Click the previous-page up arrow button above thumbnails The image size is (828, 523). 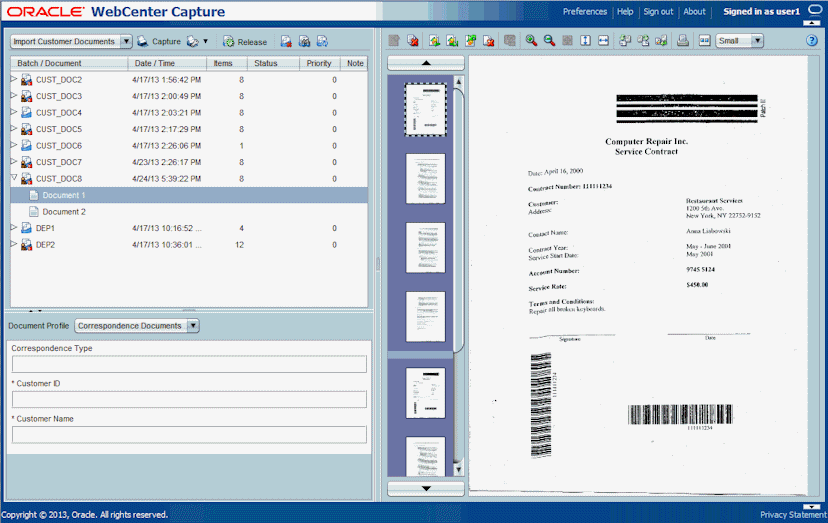pyautogui.click(x=426, y=63)
